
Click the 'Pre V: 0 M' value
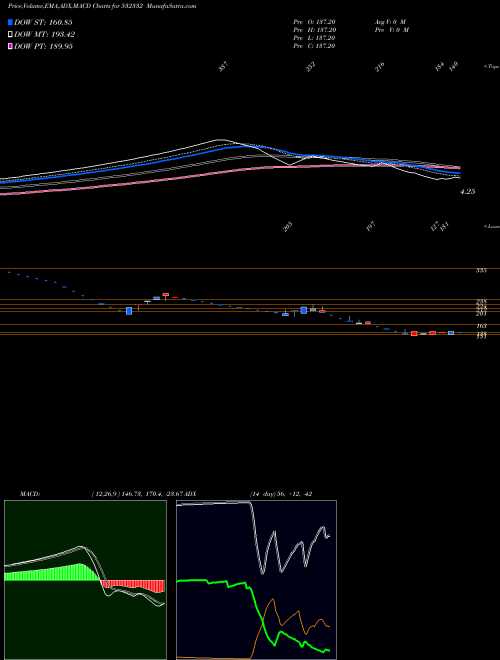[x=392, y=30]
